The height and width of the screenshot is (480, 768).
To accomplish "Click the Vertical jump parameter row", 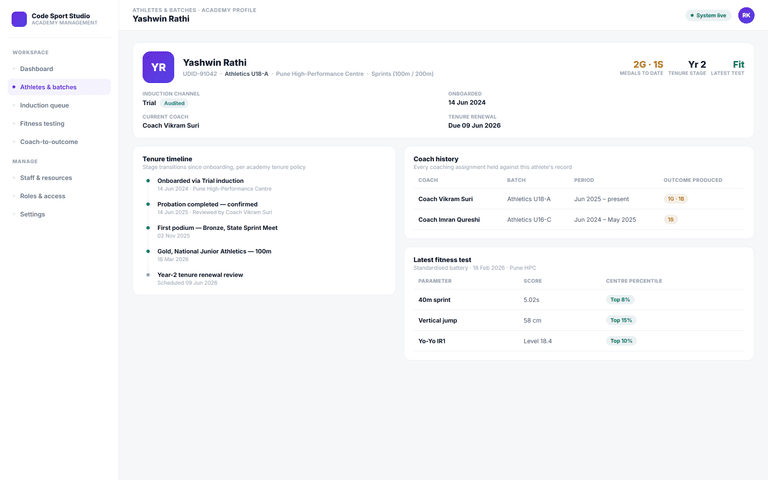I will [579, 320].
